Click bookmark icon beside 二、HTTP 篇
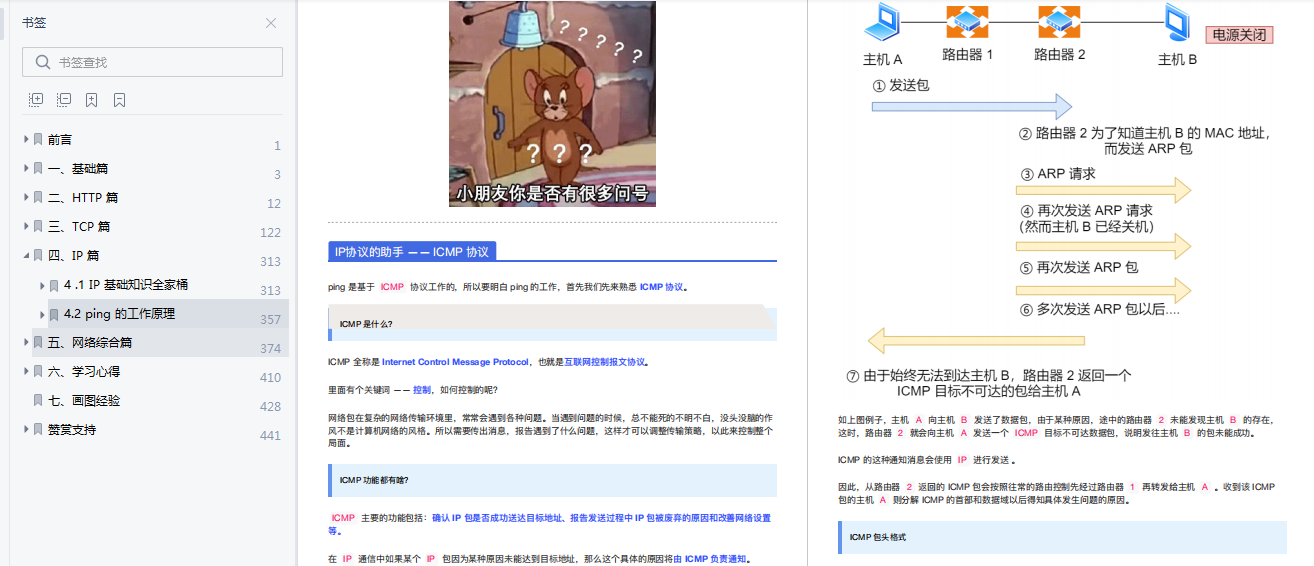The height and width of the screenshot is (566, 1314). pyautogui.click(x=38, y=197)
